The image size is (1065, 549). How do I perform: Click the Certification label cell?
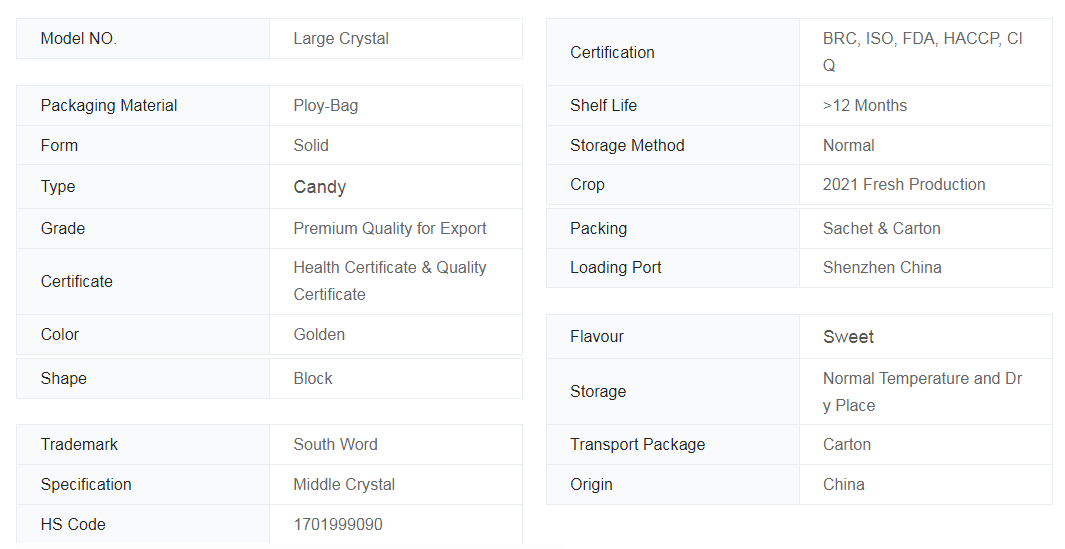tap(672, 52)
